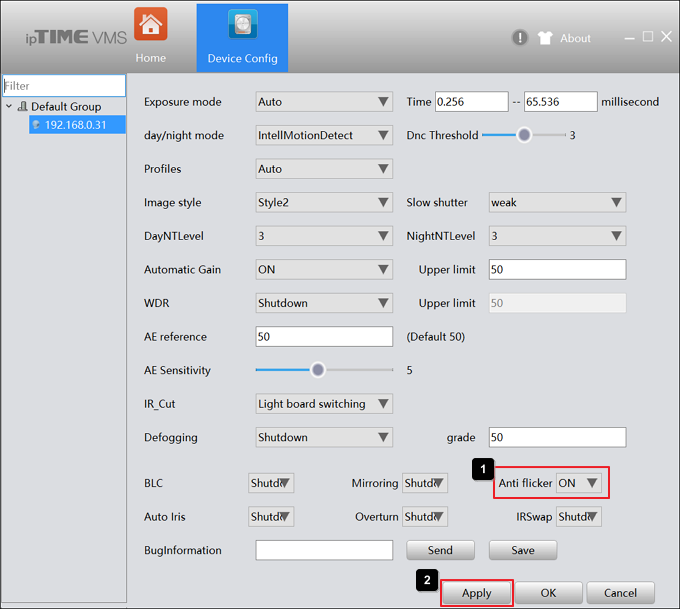
Task: Click the OK button
Action: [548, 593]
